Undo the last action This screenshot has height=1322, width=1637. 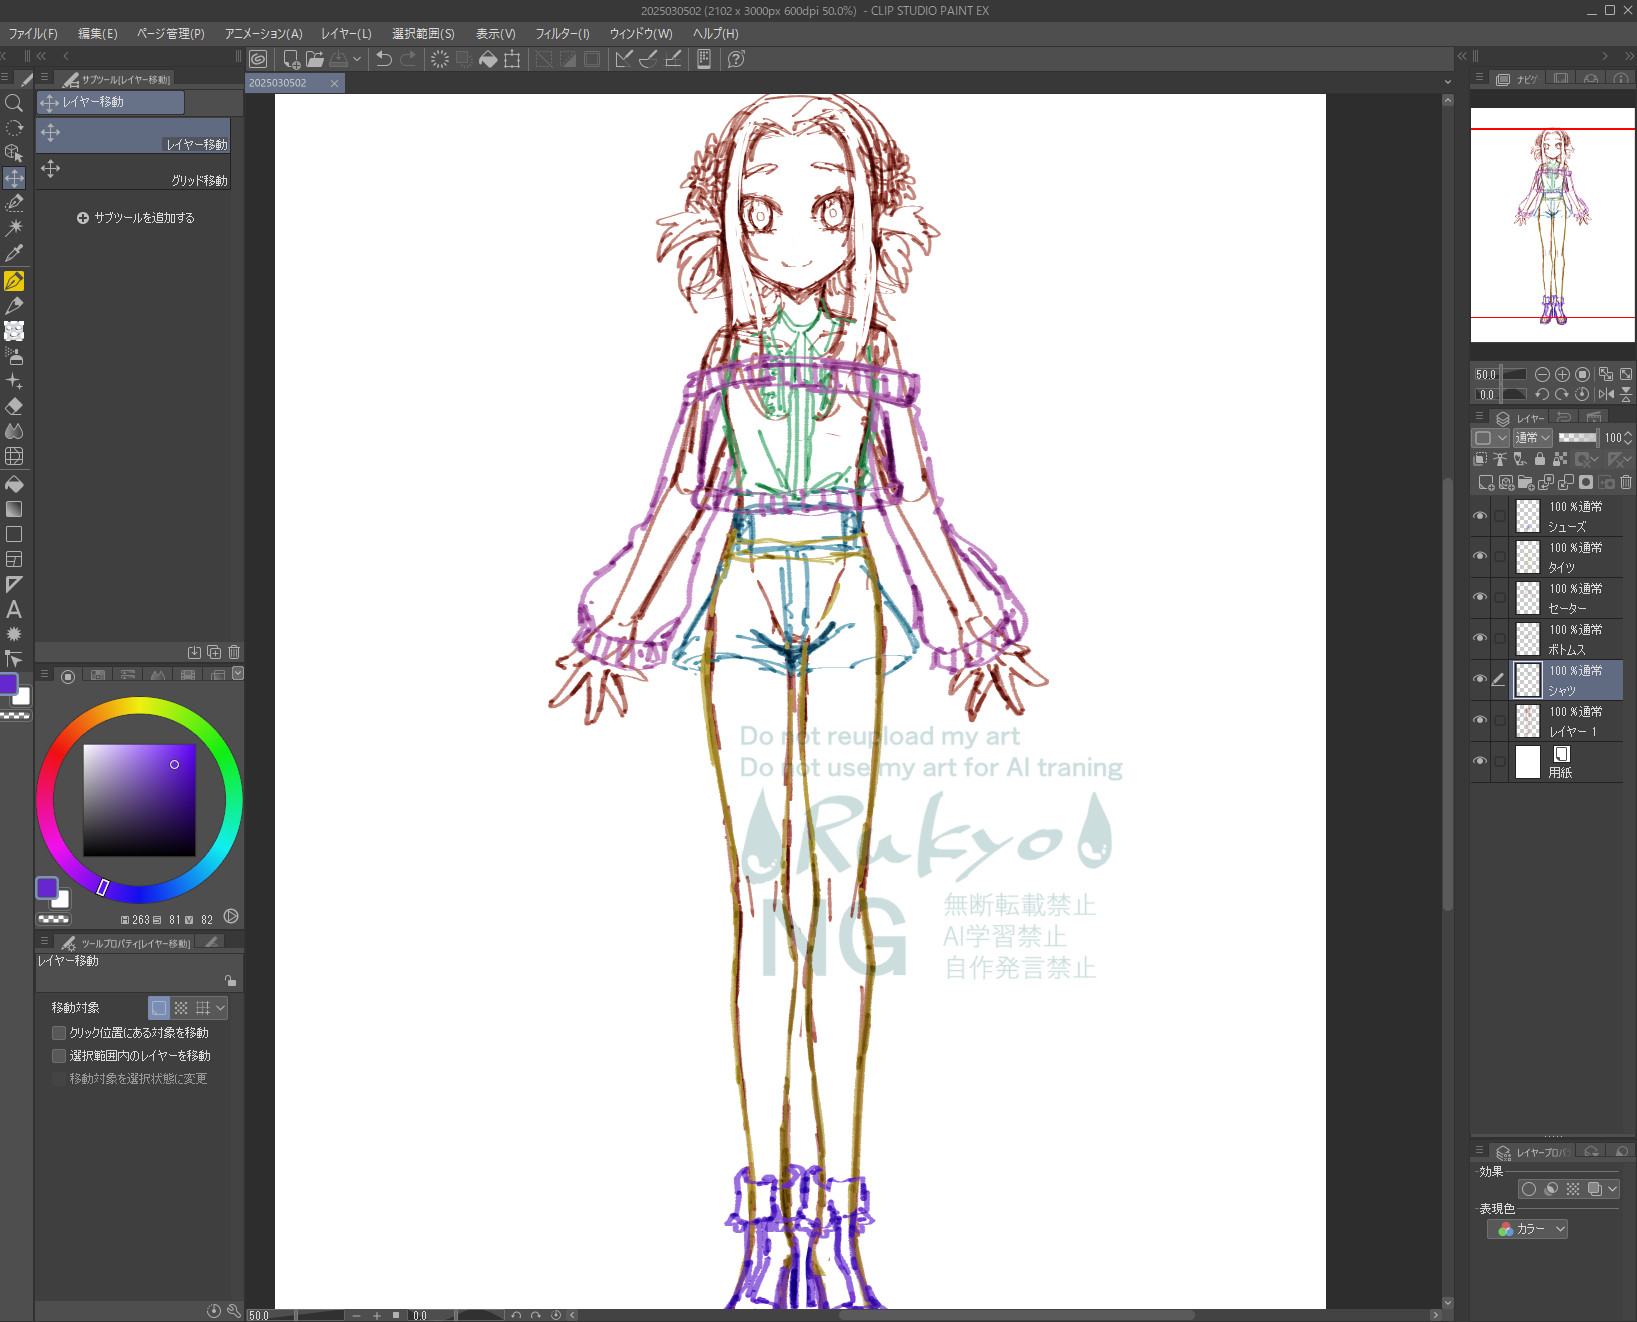click(x=384, y=59)
